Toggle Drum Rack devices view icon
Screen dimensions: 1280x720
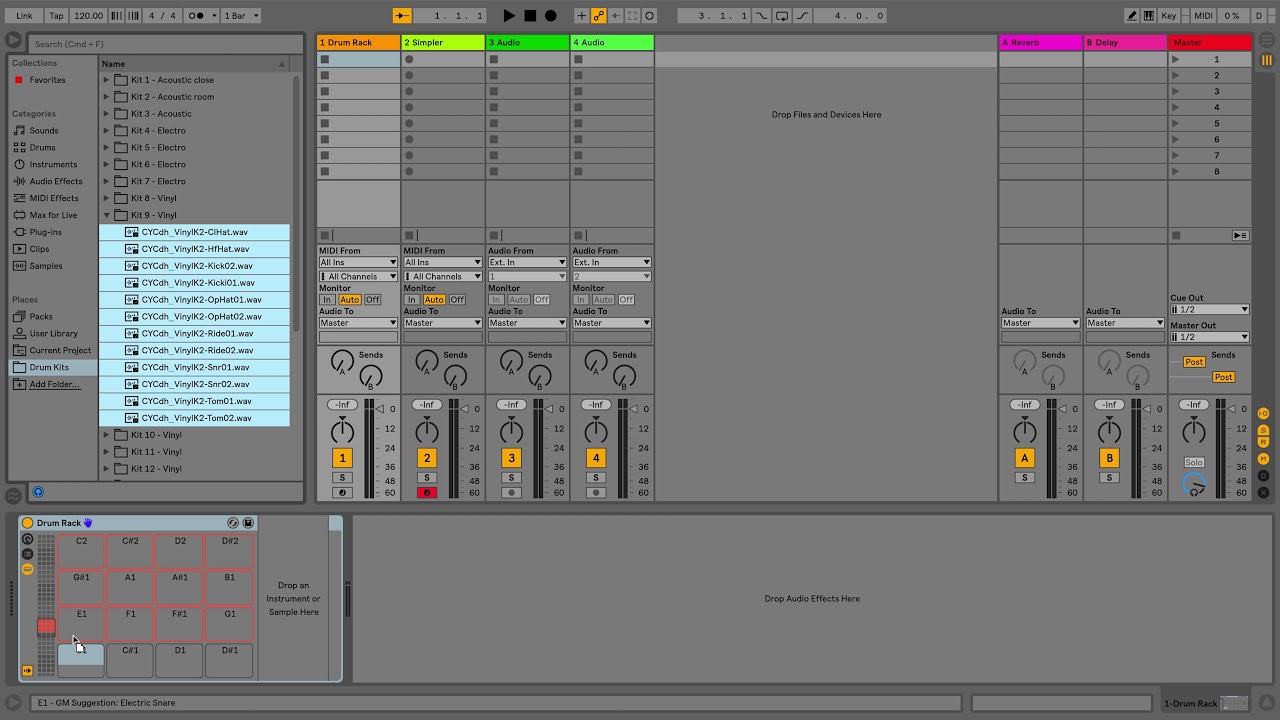point(28,569)
